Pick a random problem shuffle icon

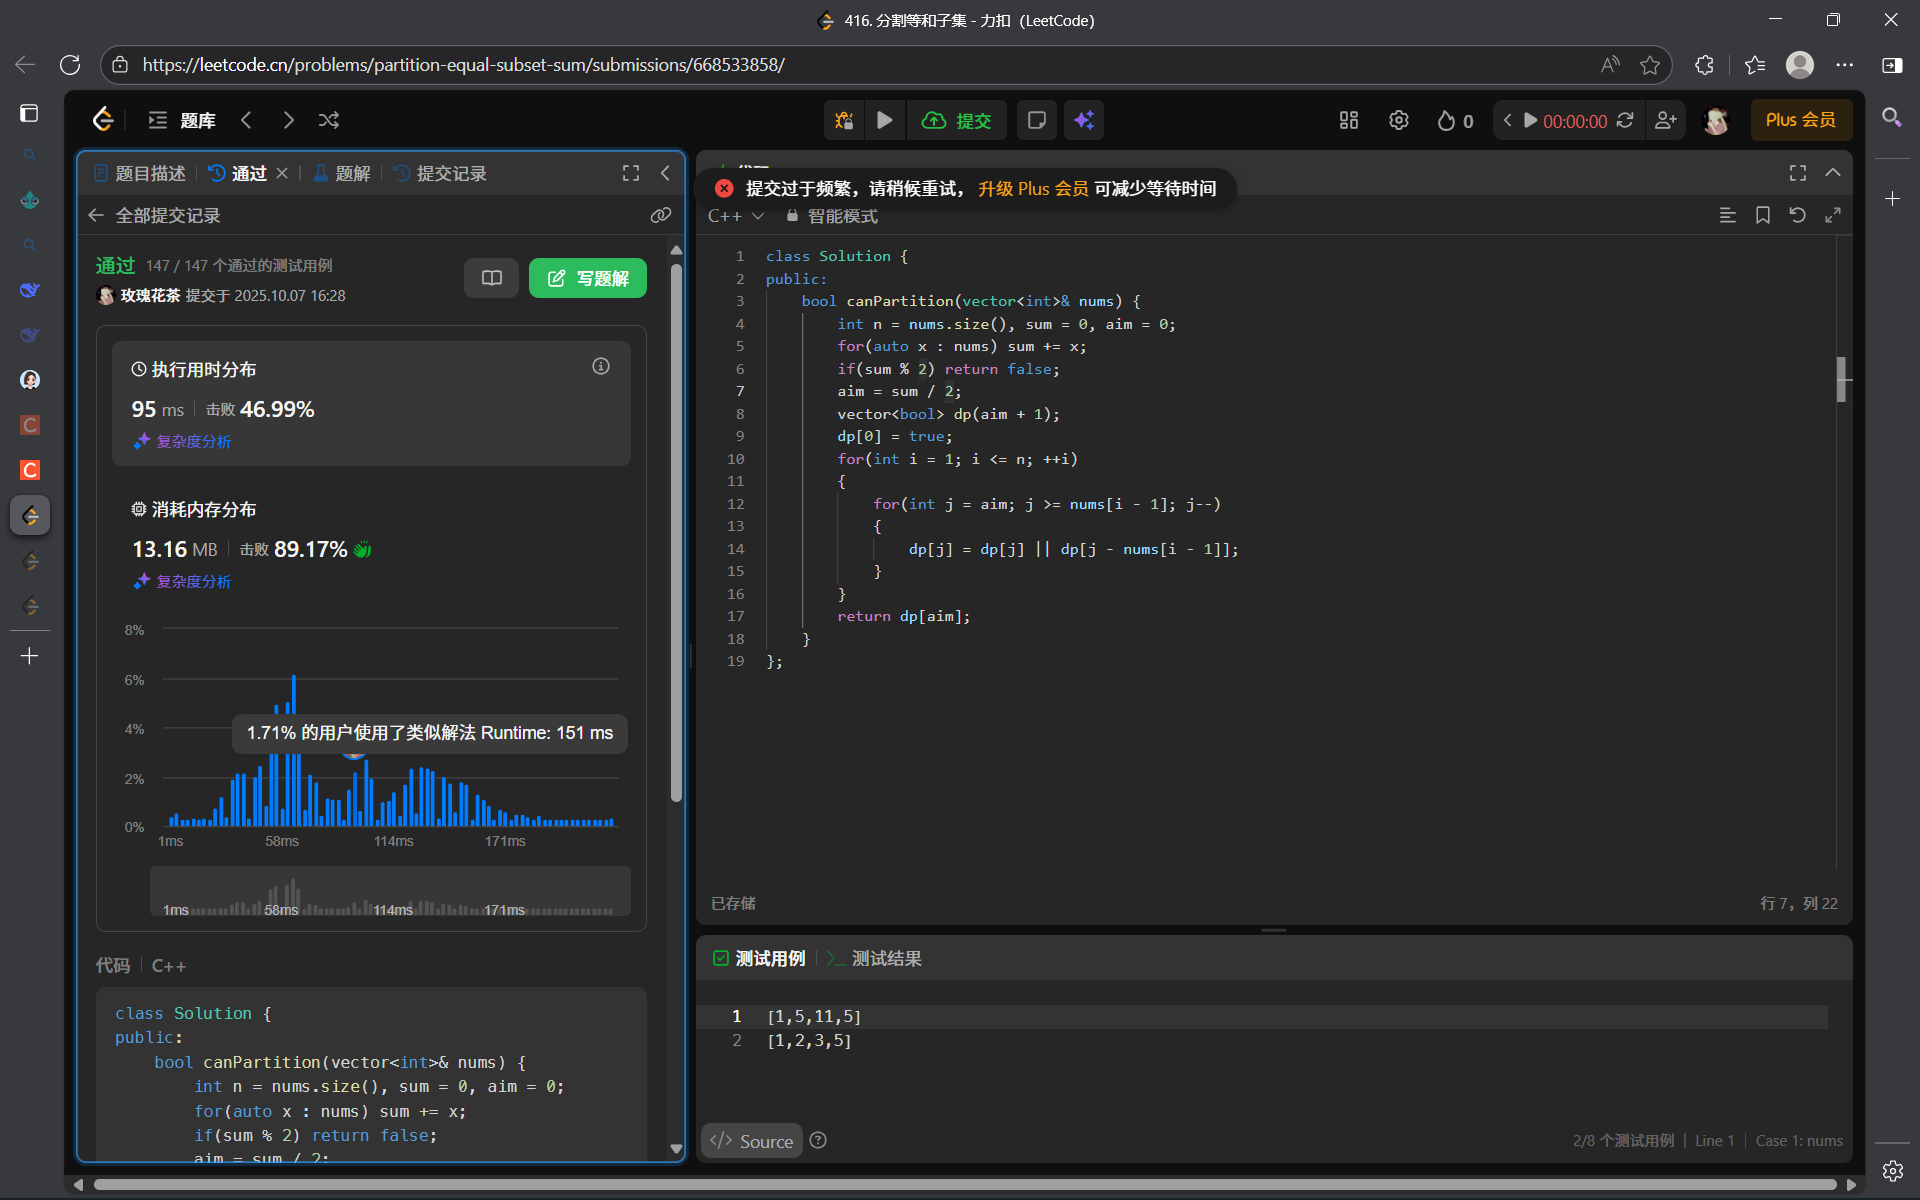click(x=329, y=120)
